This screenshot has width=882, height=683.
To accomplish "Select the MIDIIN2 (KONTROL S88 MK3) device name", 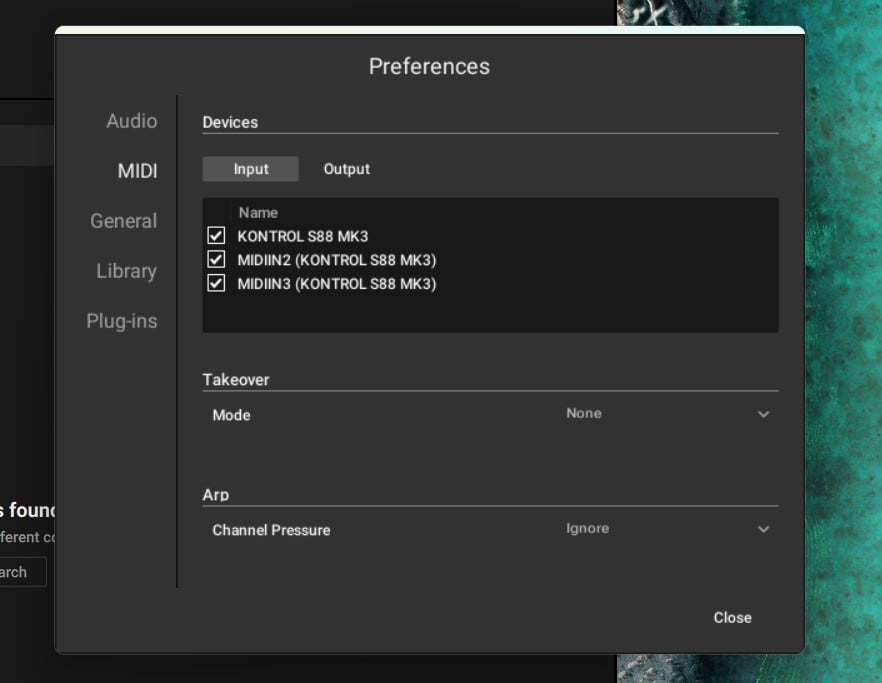I will (x=337, y=260).
